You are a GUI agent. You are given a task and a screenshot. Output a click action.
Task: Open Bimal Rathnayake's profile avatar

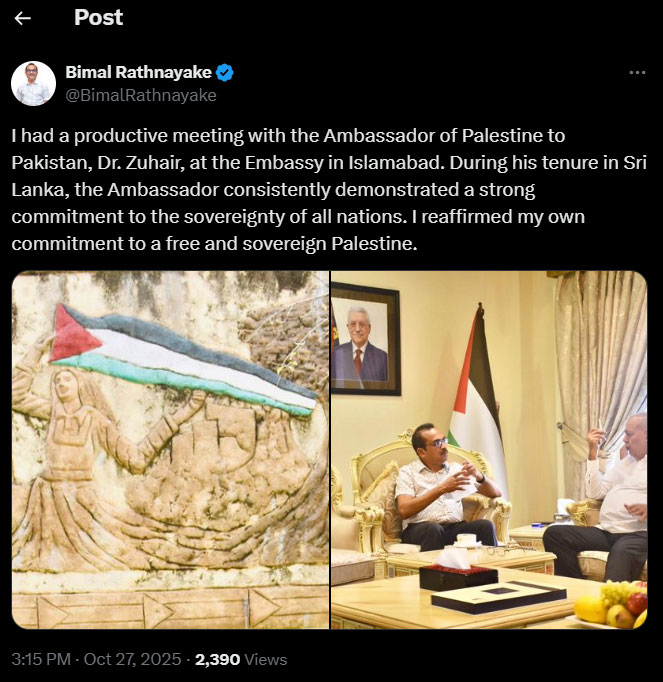[x=34, y=83]
